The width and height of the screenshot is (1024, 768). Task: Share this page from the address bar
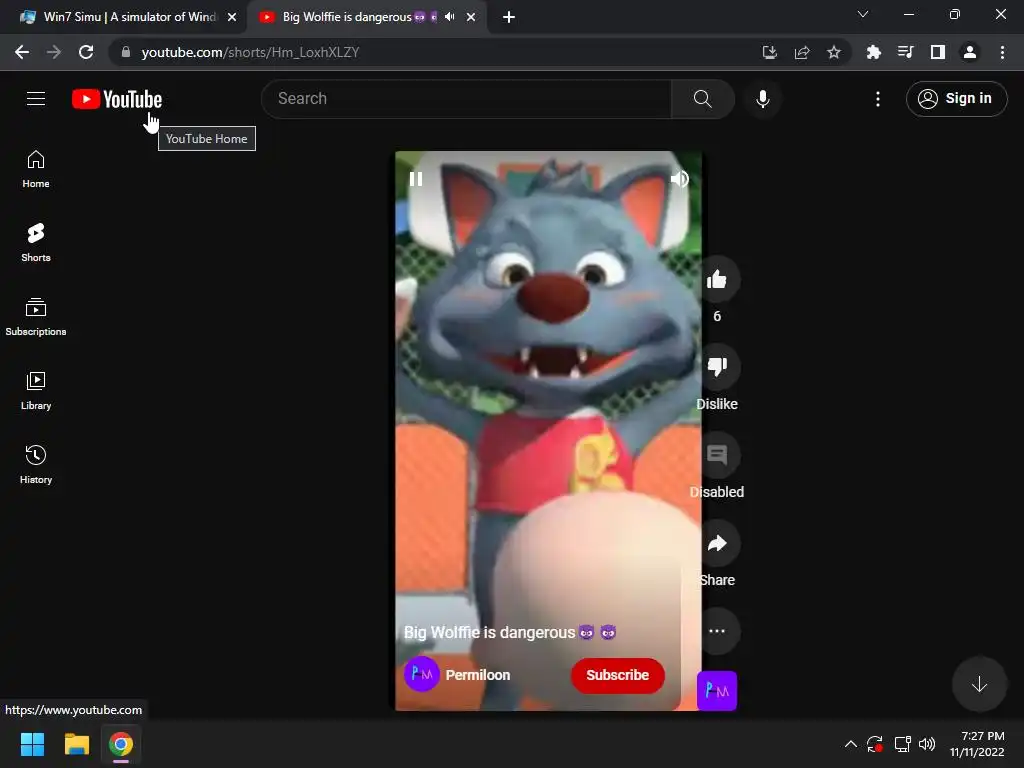[x=802, y=52]
